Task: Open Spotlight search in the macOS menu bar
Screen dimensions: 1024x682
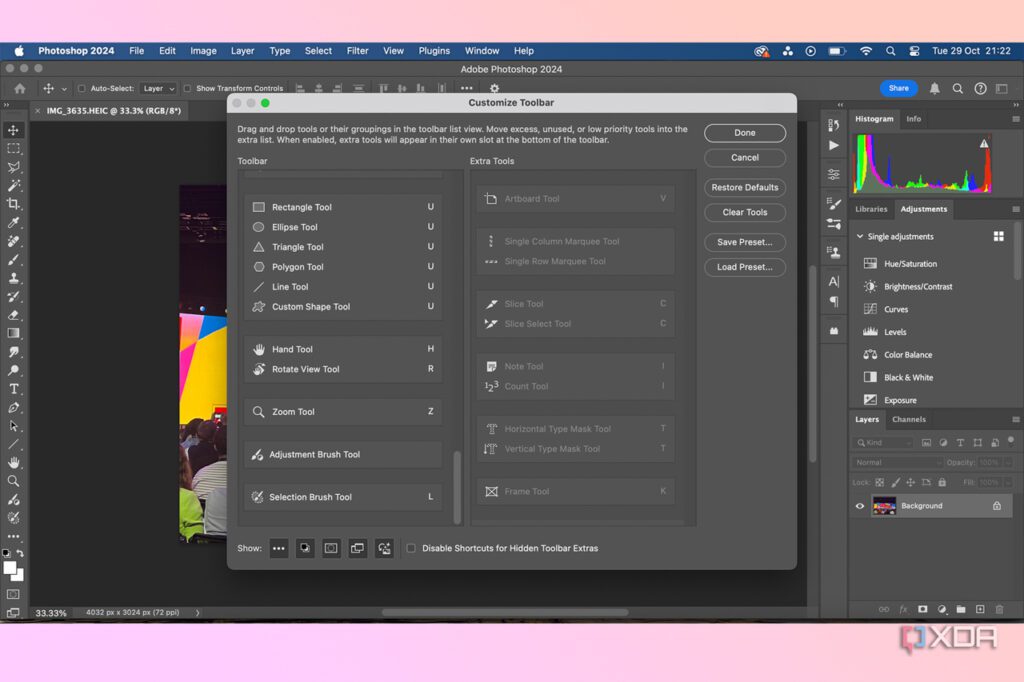Action: tap(890, 51)
